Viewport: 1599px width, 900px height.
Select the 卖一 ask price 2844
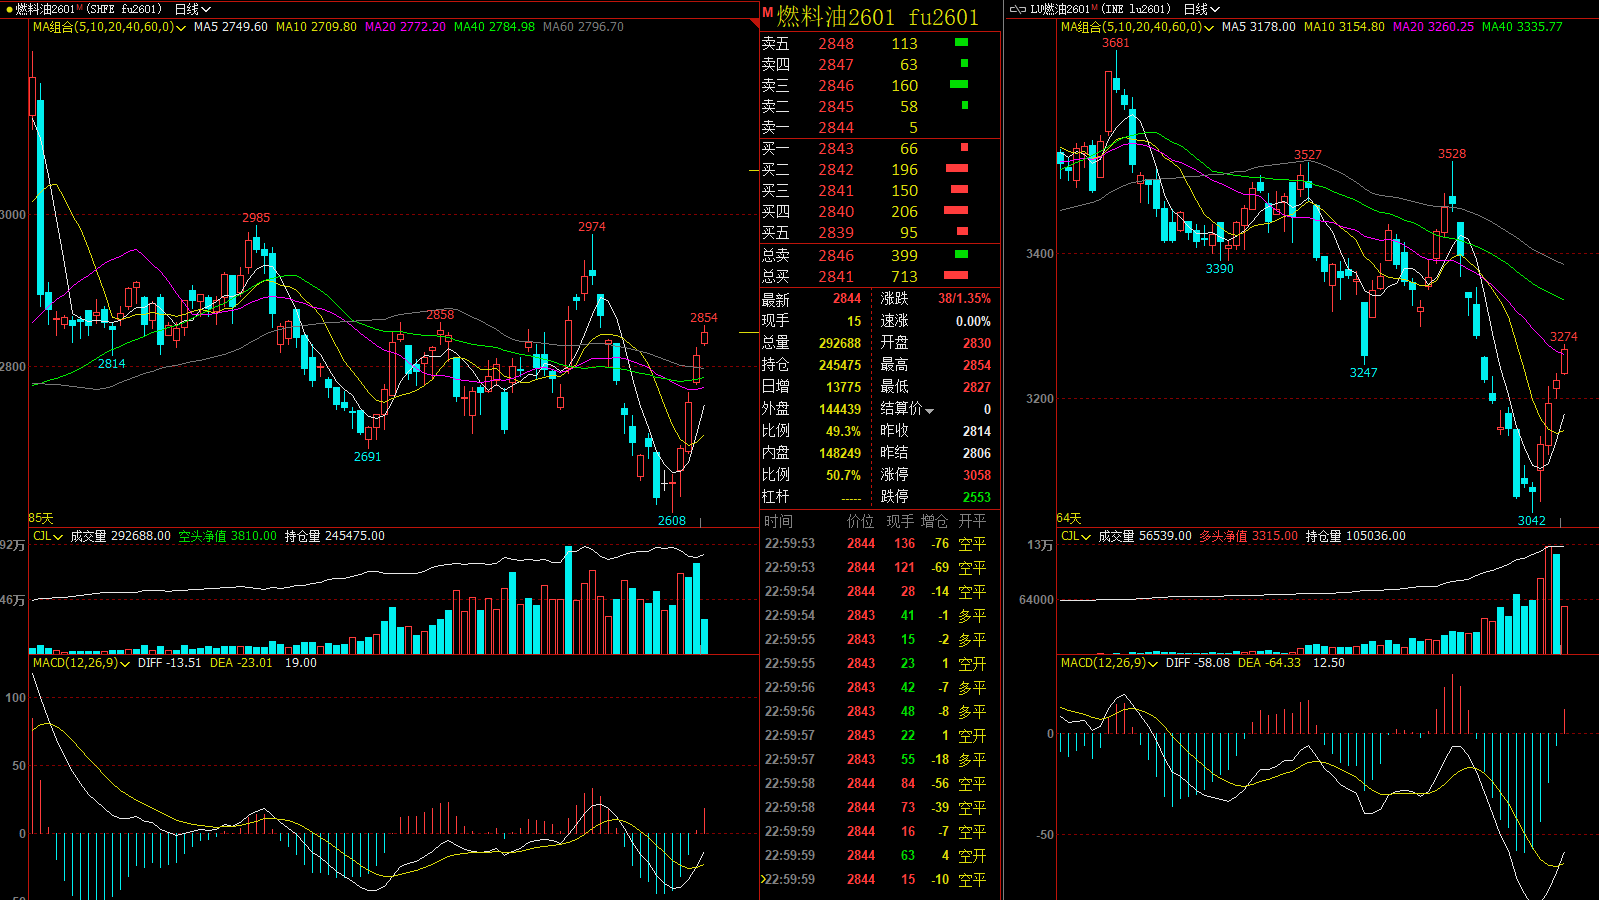[x=835, y=128]
